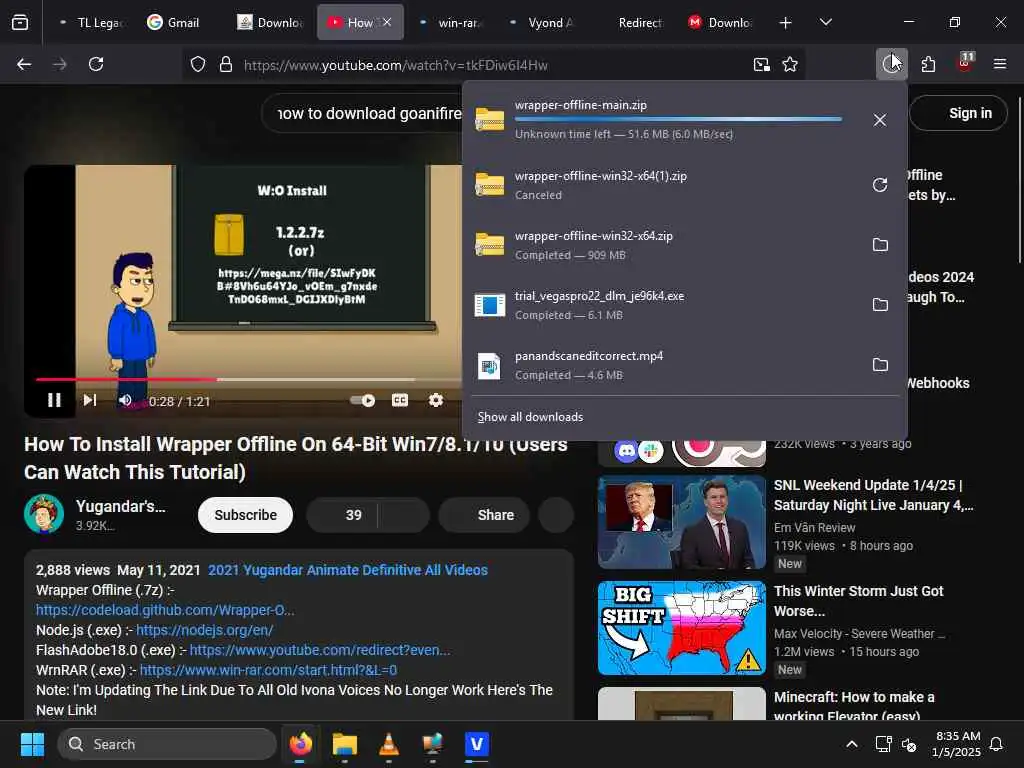Toggle autoplay switch in player
The image size is (1024, 768).
(x=362, y=400)
